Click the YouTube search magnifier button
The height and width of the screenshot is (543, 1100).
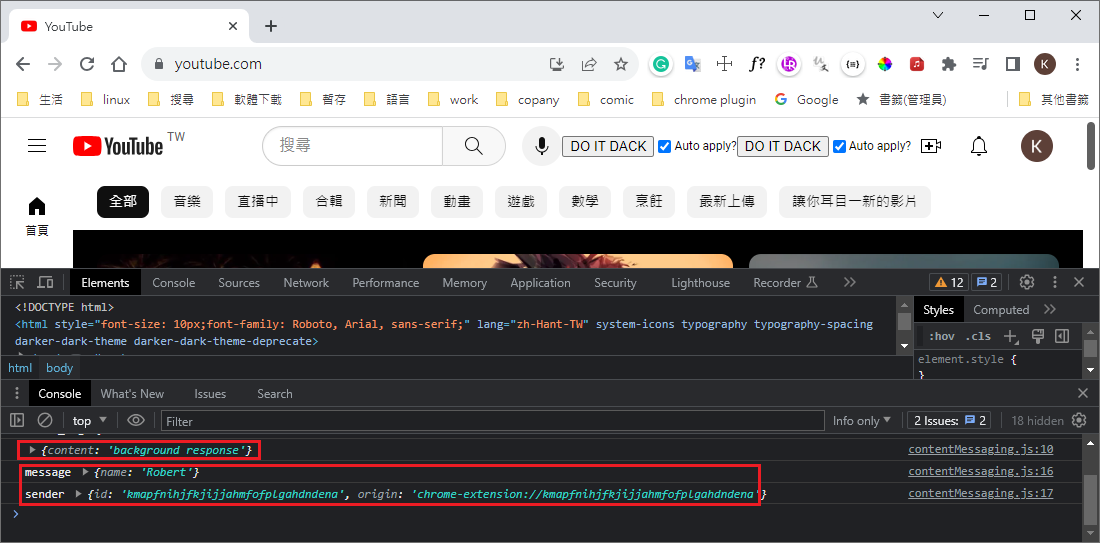point(475,146)
